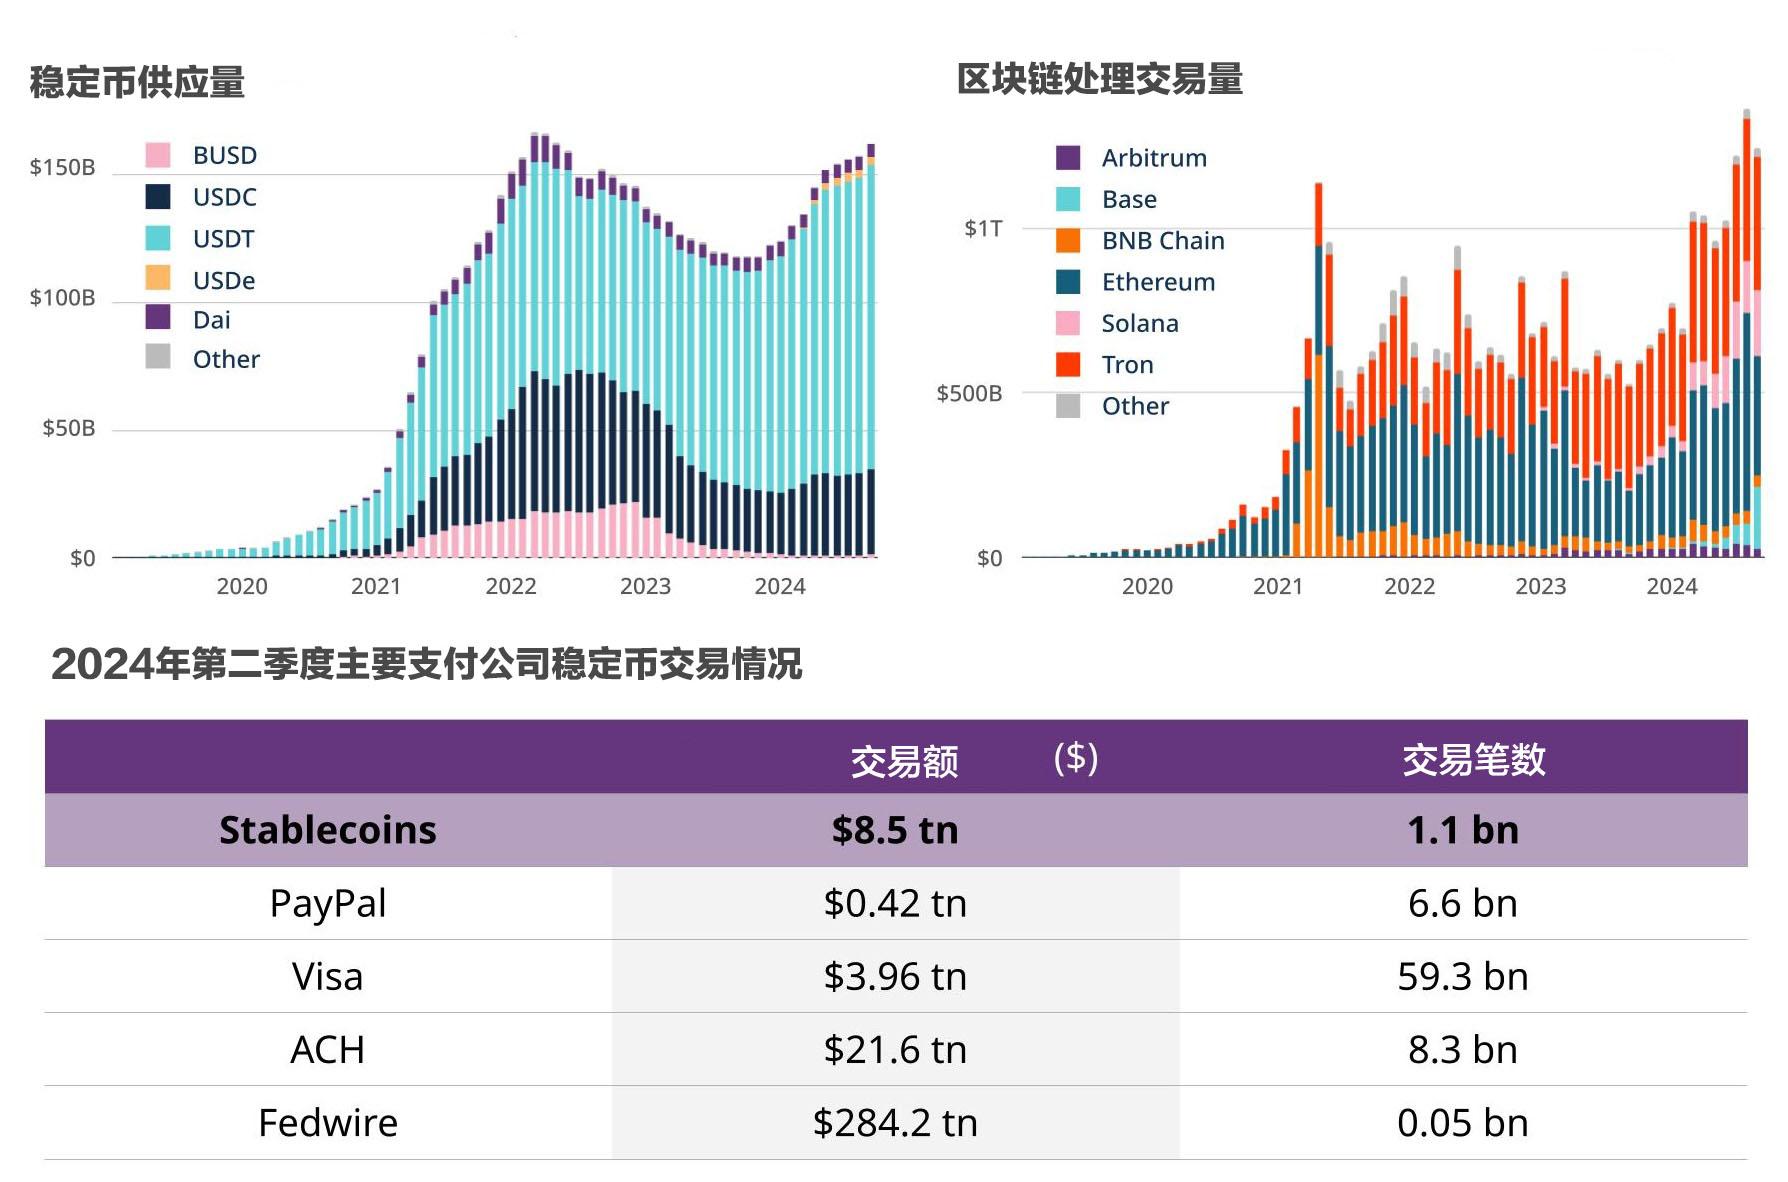Click the $3.96 tn value
The image size is (1788, 1182).
895,976
